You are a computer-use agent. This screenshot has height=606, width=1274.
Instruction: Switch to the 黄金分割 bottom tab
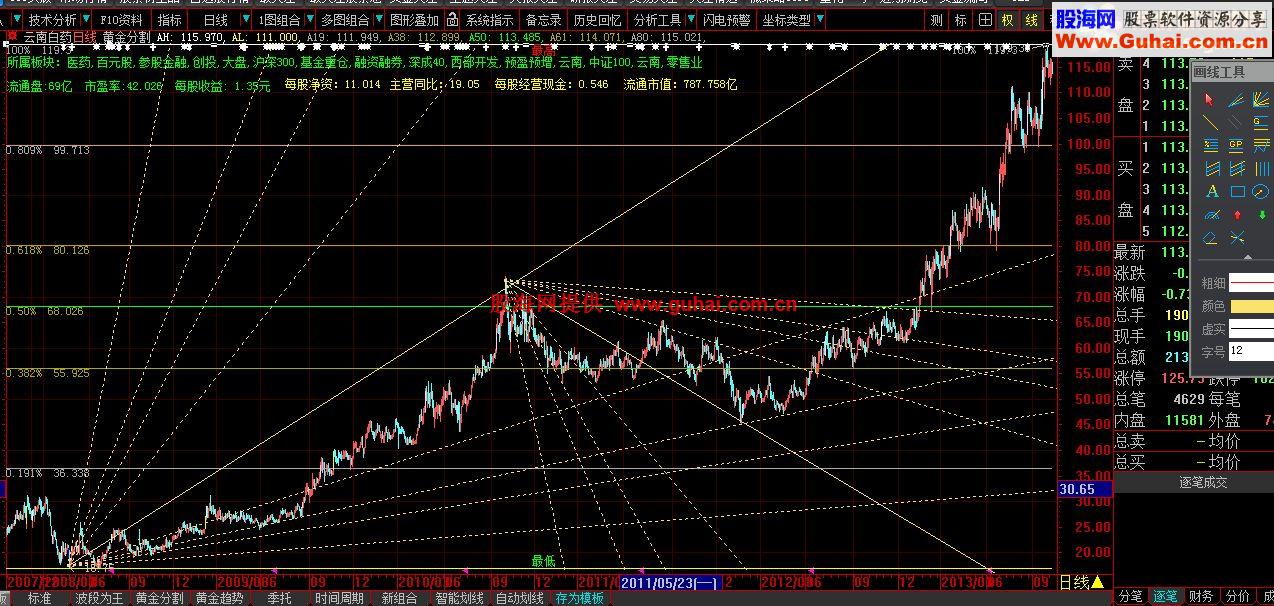pyautogui.click(x=159, y=598)
